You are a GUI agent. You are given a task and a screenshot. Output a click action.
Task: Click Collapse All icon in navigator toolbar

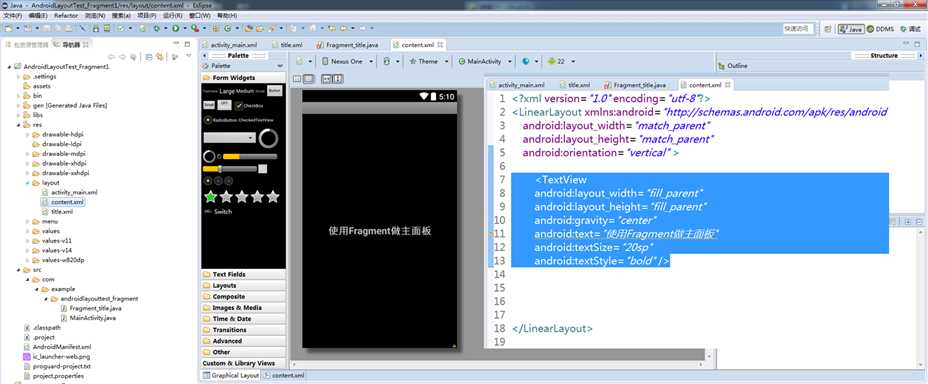click(149, 57)
